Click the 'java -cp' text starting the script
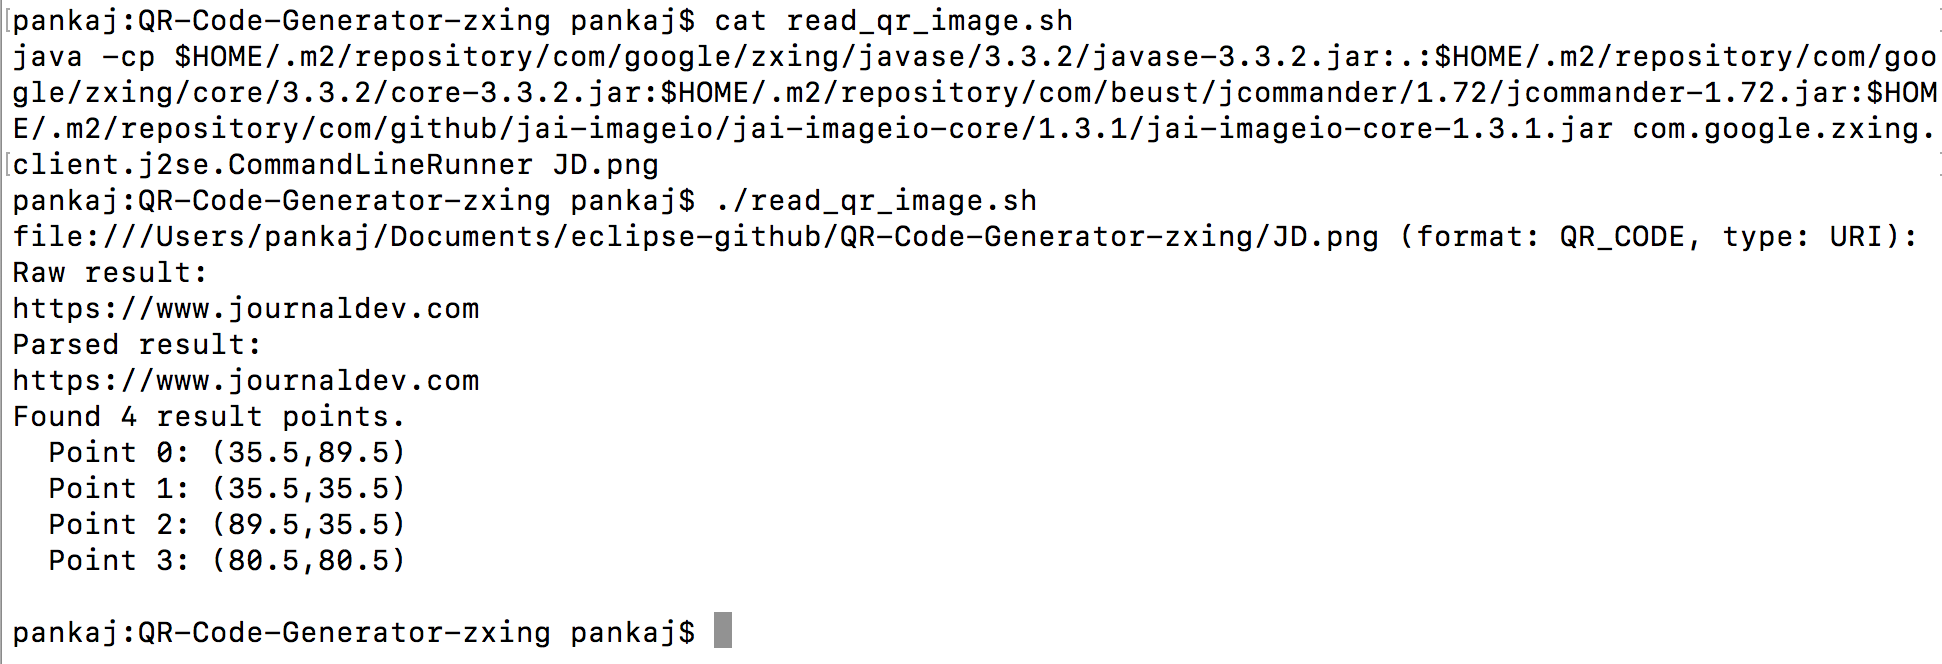Screen dimensions: 1942x664 coord(84,57)
